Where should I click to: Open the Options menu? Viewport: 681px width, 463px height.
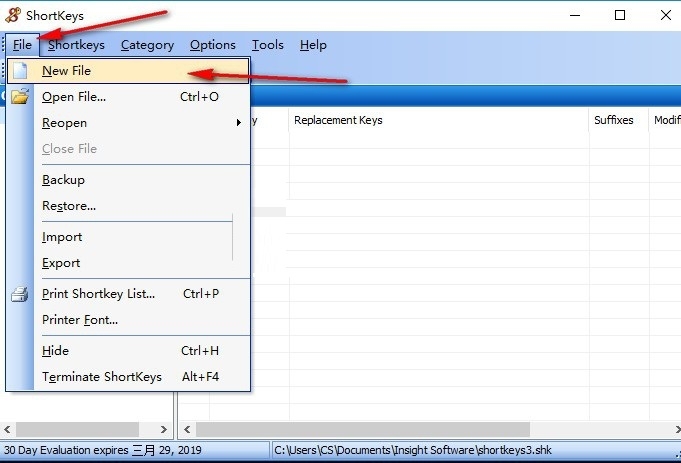[213, 45]
